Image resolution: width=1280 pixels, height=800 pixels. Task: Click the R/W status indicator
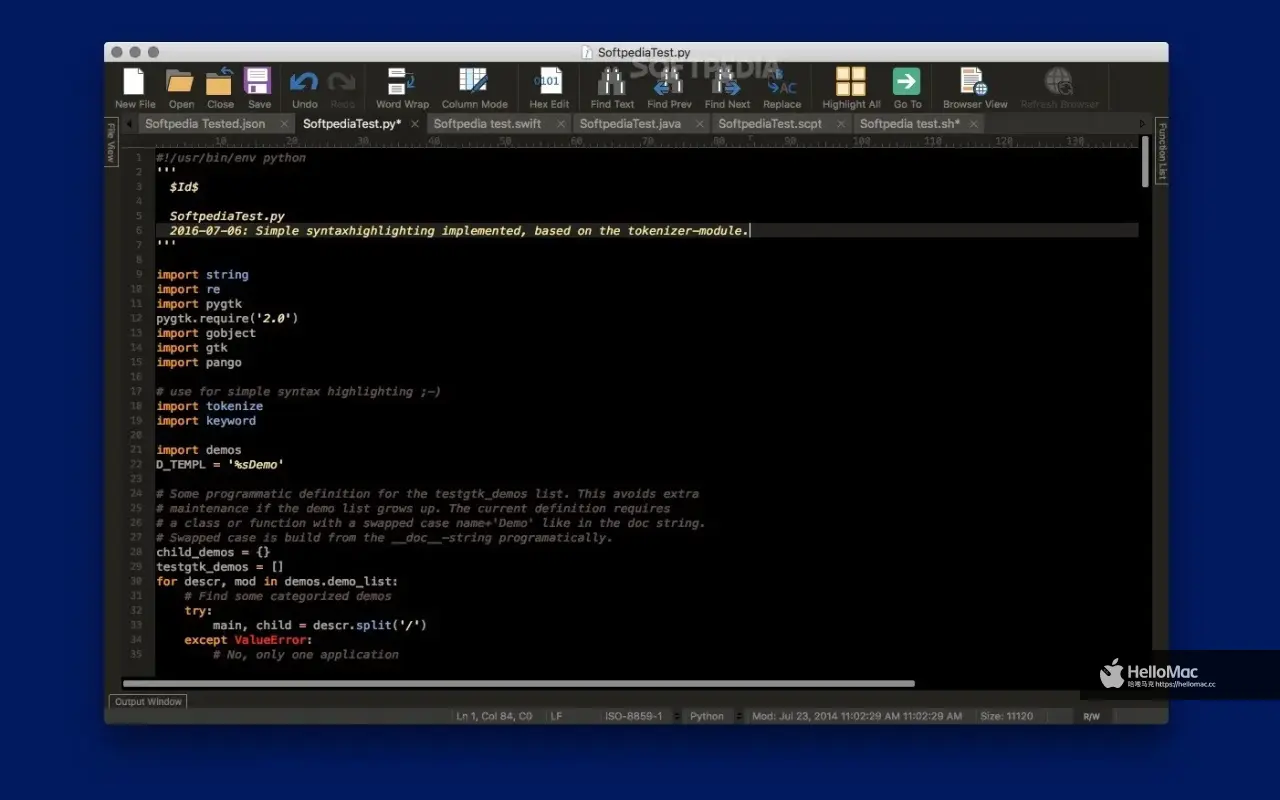(1091, 716)
